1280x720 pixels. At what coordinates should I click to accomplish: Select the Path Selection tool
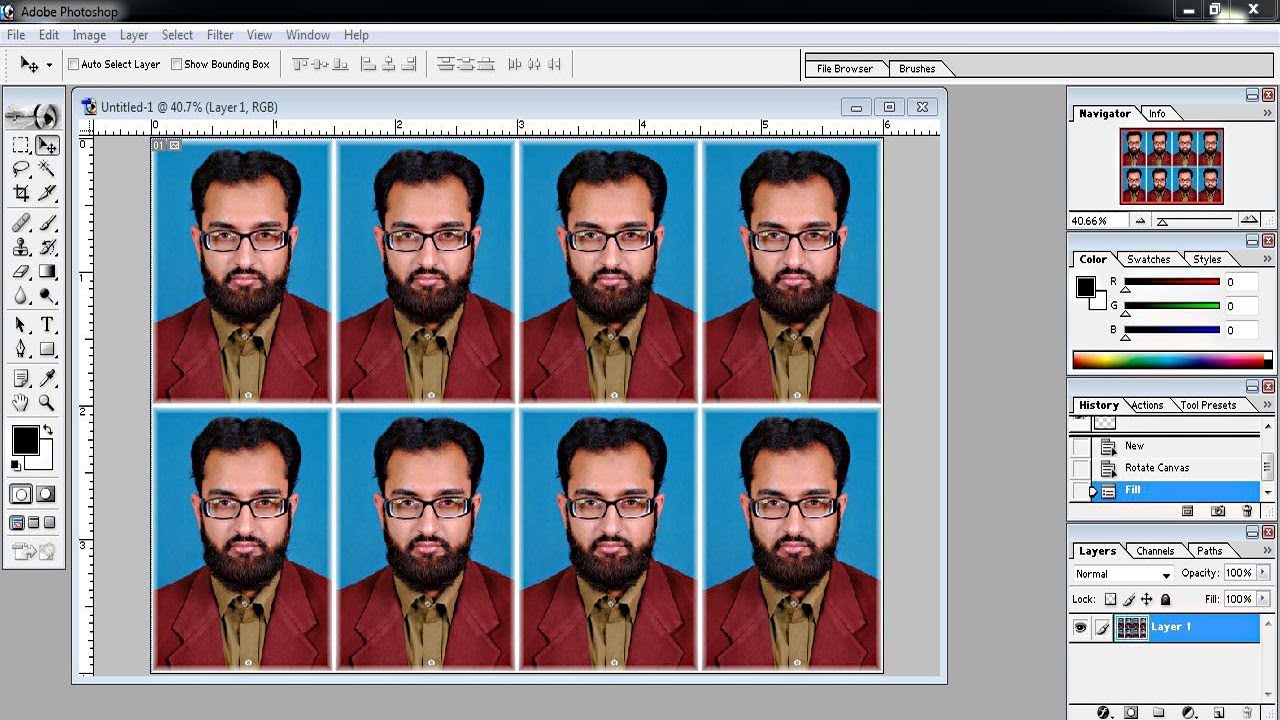21,325
